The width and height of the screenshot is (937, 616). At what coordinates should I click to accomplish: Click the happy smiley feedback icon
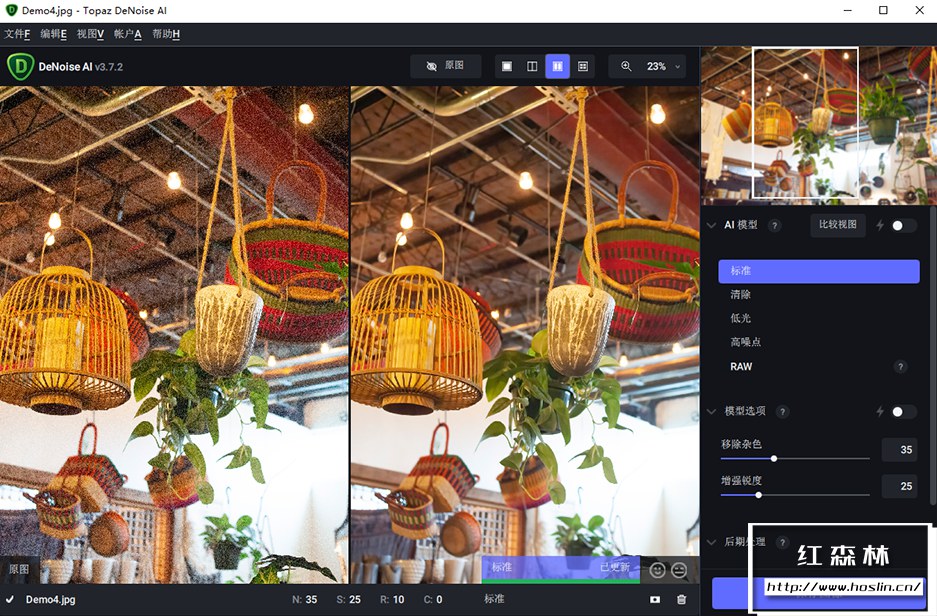tap(657, 569)
